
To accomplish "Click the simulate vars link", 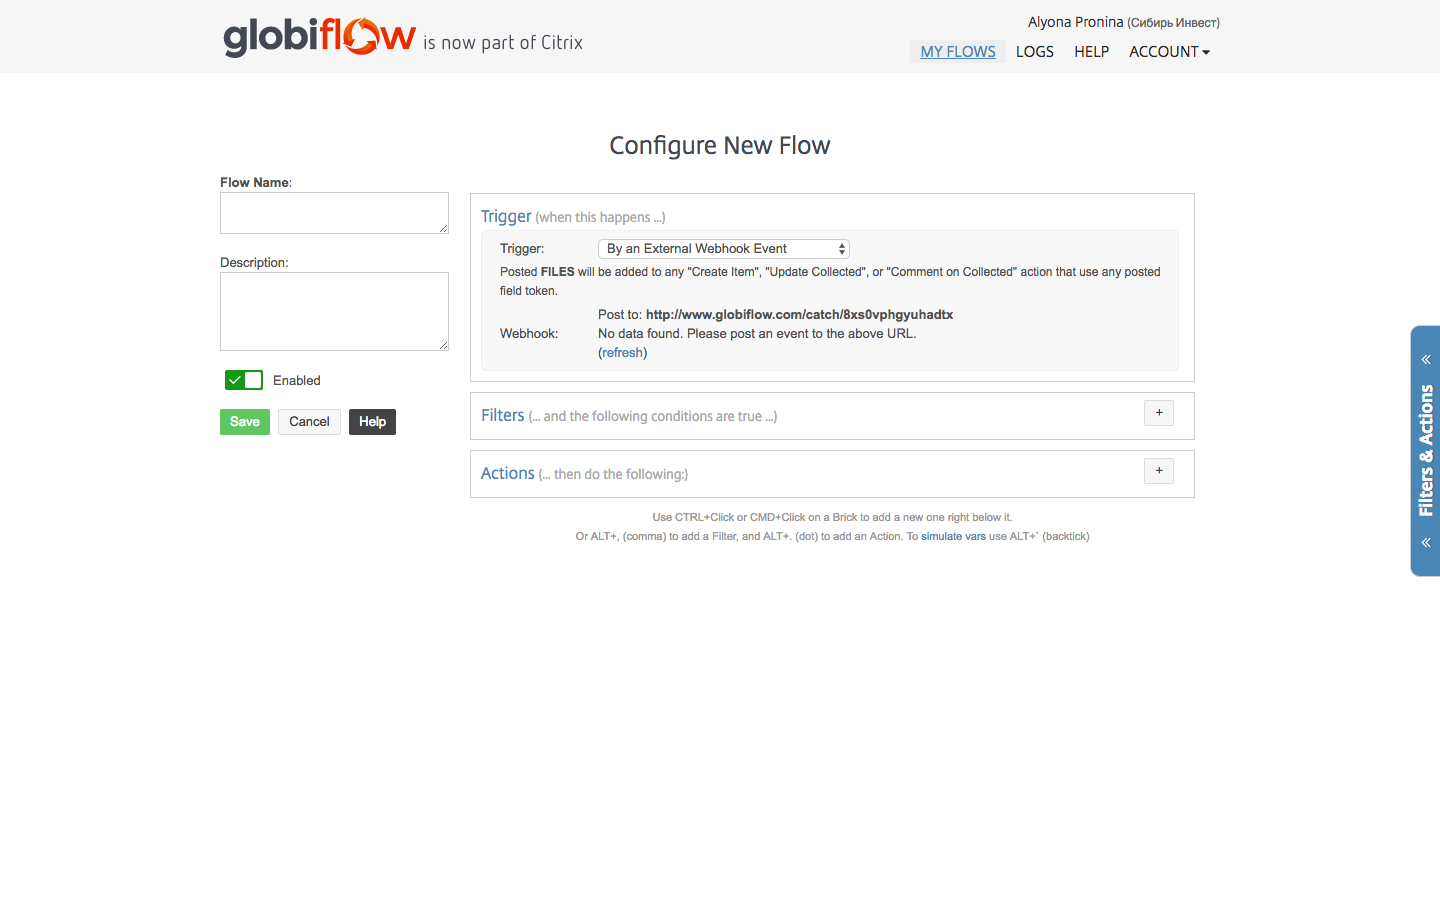I will [x=953, y=536].
